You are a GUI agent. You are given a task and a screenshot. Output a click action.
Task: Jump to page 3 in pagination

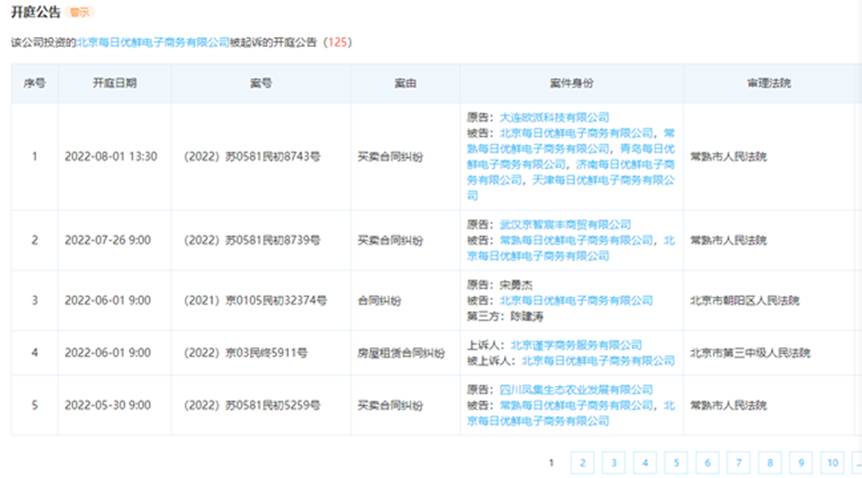tap(613, 462)
